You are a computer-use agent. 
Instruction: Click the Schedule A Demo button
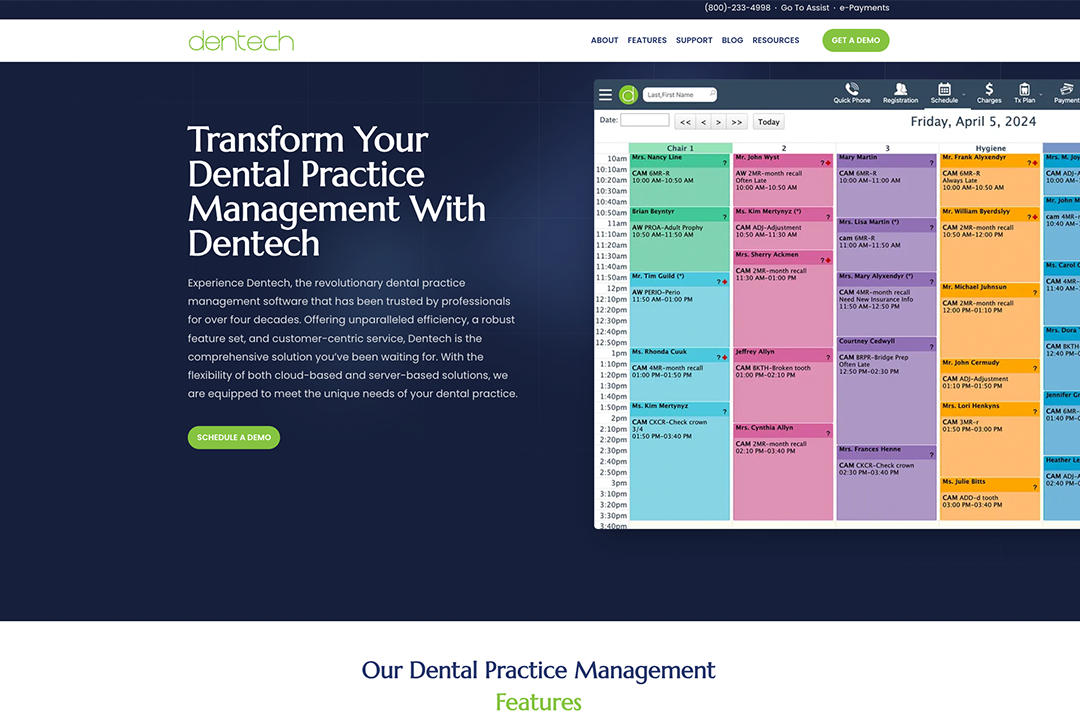tap(233, 438)
